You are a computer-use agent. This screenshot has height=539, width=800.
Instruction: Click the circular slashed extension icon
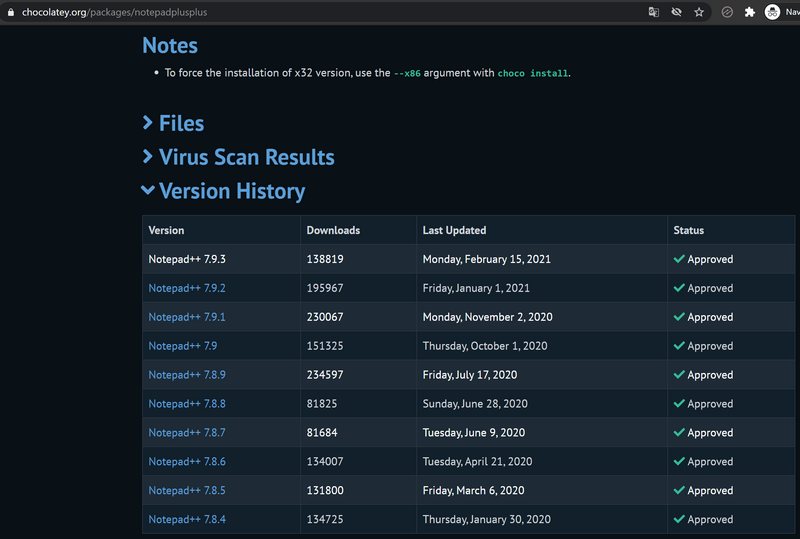[x=727, y=12]
